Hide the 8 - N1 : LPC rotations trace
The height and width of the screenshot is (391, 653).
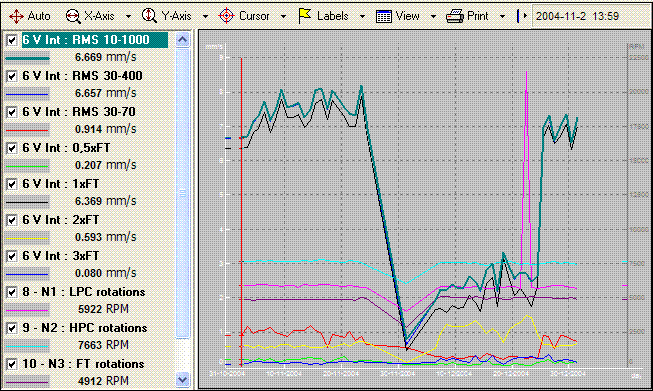[x=12, y=292]
